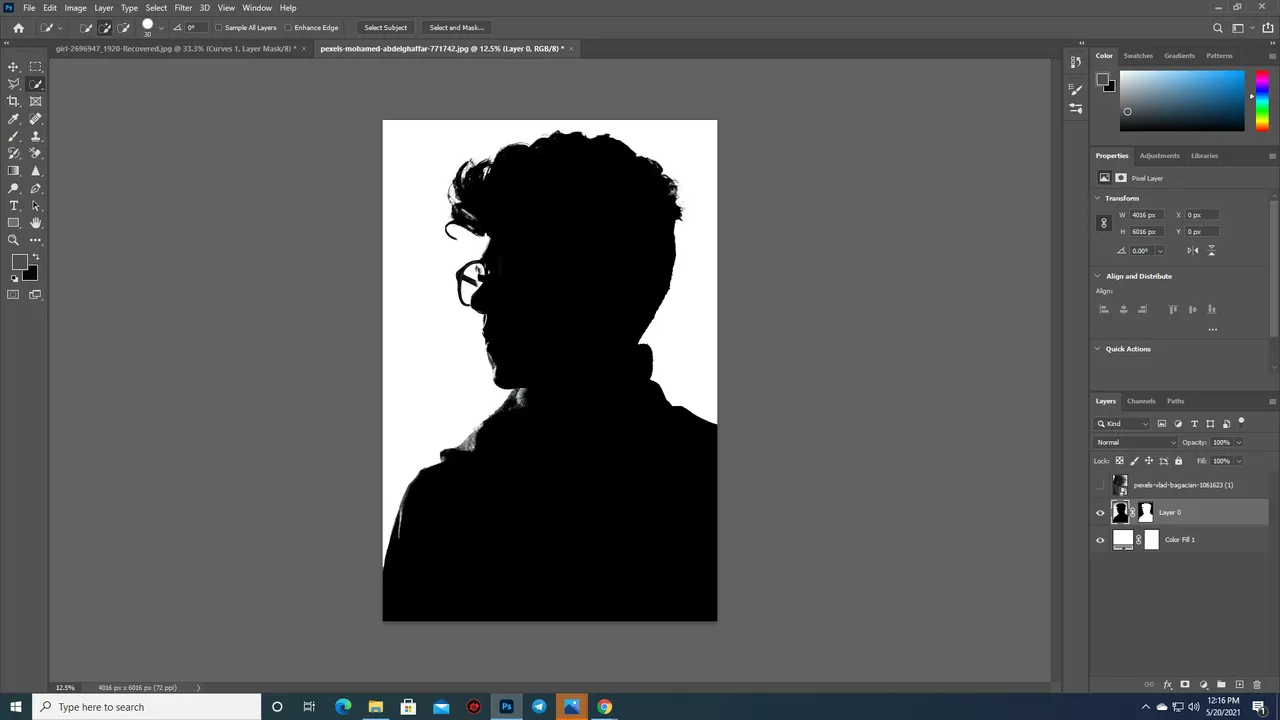Click the Select Subject button
This screenshot has height=720, width=1280.
click(385, 28)
